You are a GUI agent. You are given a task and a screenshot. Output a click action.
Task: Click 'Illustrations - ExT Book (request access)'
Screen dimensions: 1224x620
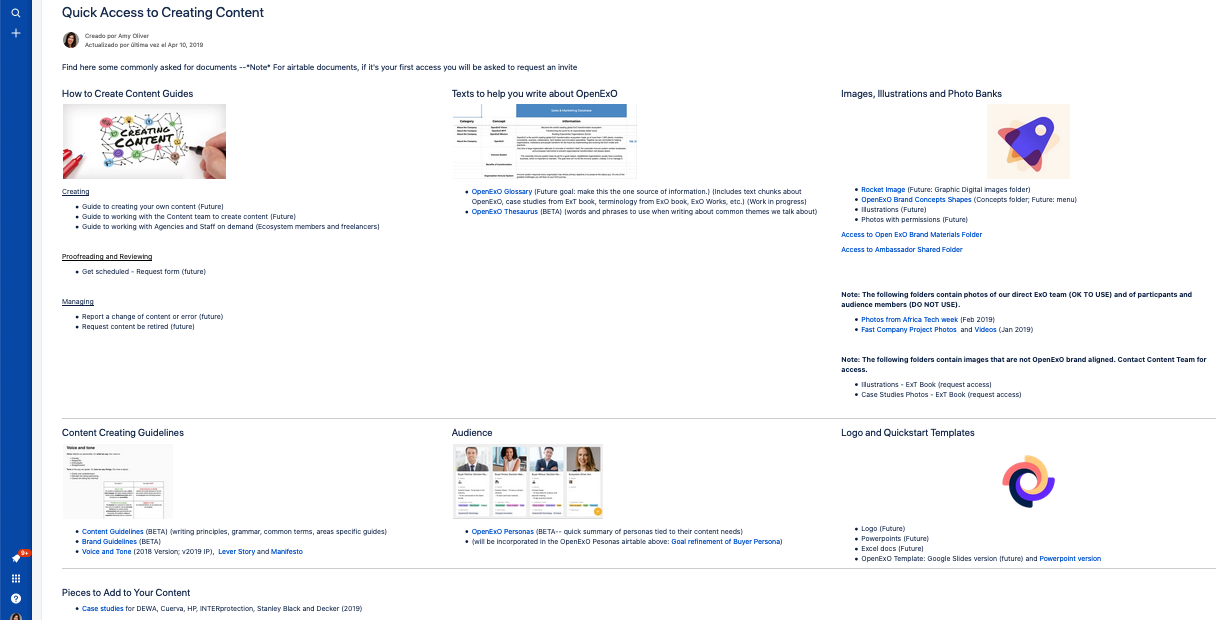[x=926, y=384]
